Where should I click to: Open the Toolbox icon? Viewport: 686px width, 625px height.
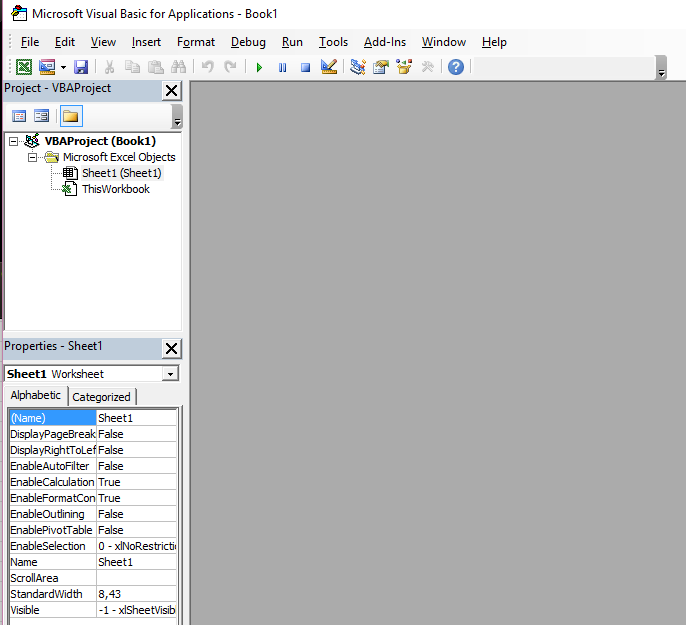coord(427,67)
